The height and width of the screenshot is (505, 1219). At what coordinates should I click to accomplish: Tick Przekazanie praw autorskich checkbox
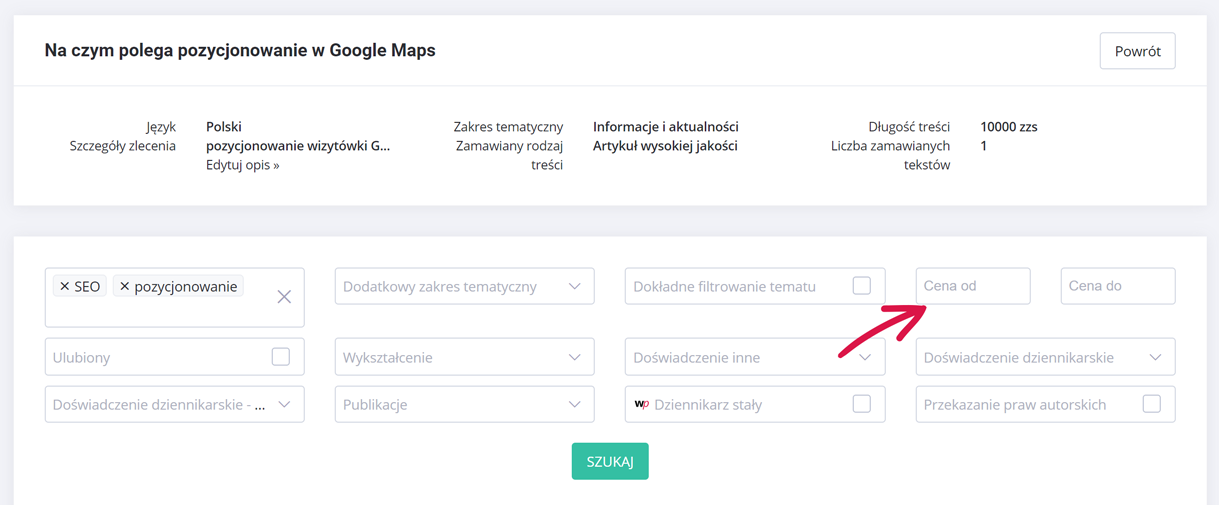pos(1151,405)
